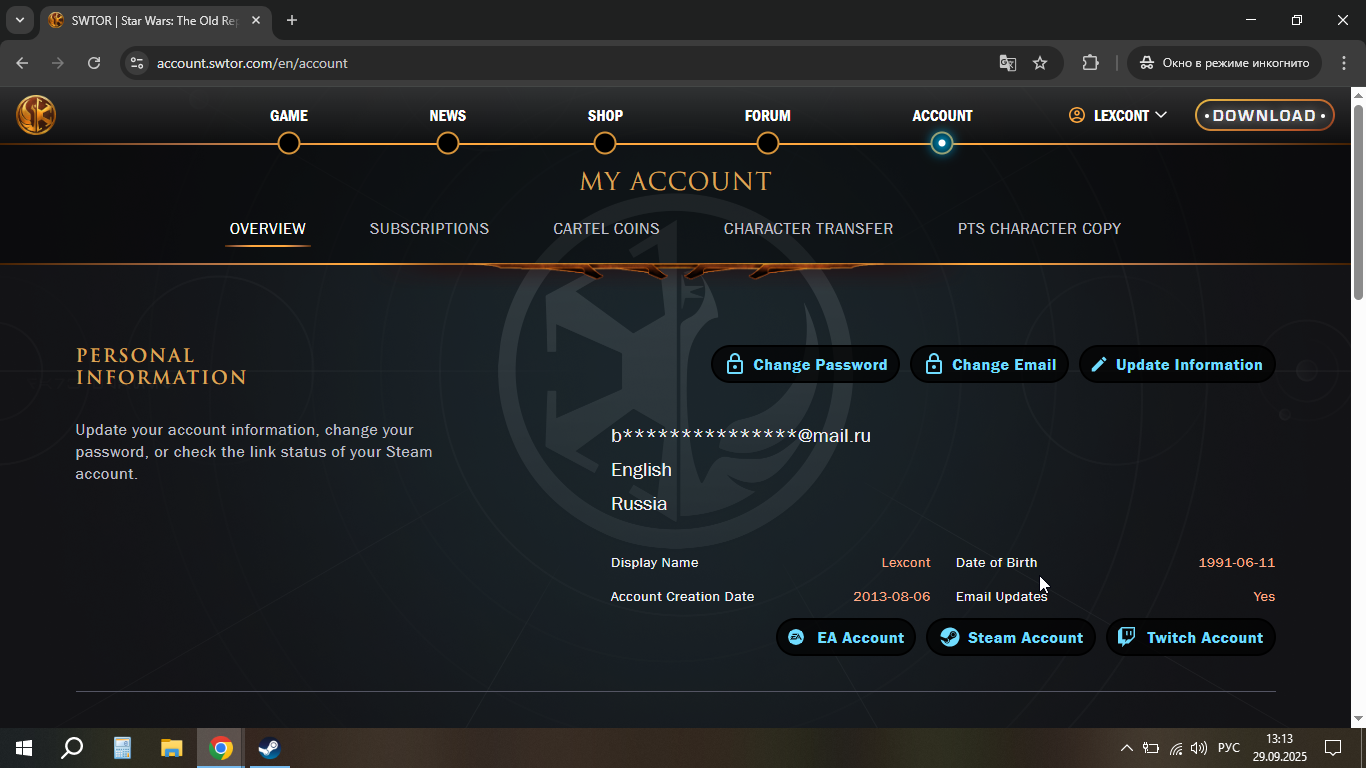
Task: Click the FORUM timeline node circle
Action: [768, 144]
